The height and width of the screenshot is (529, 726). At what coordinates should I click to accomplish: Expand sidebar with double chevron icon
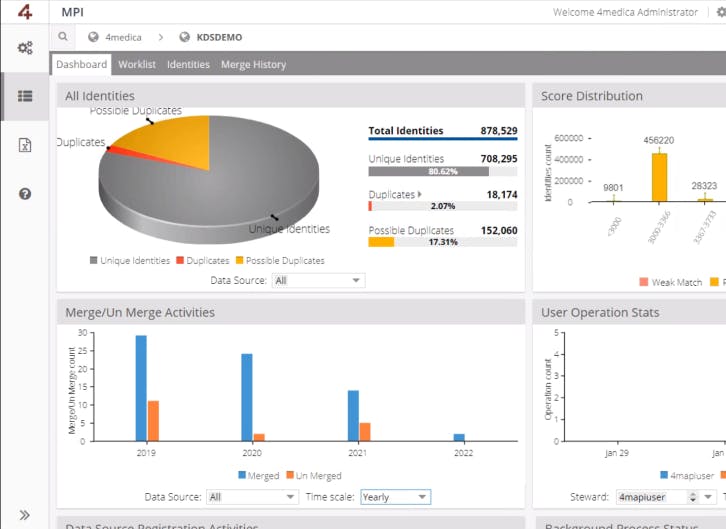point(25,515)
